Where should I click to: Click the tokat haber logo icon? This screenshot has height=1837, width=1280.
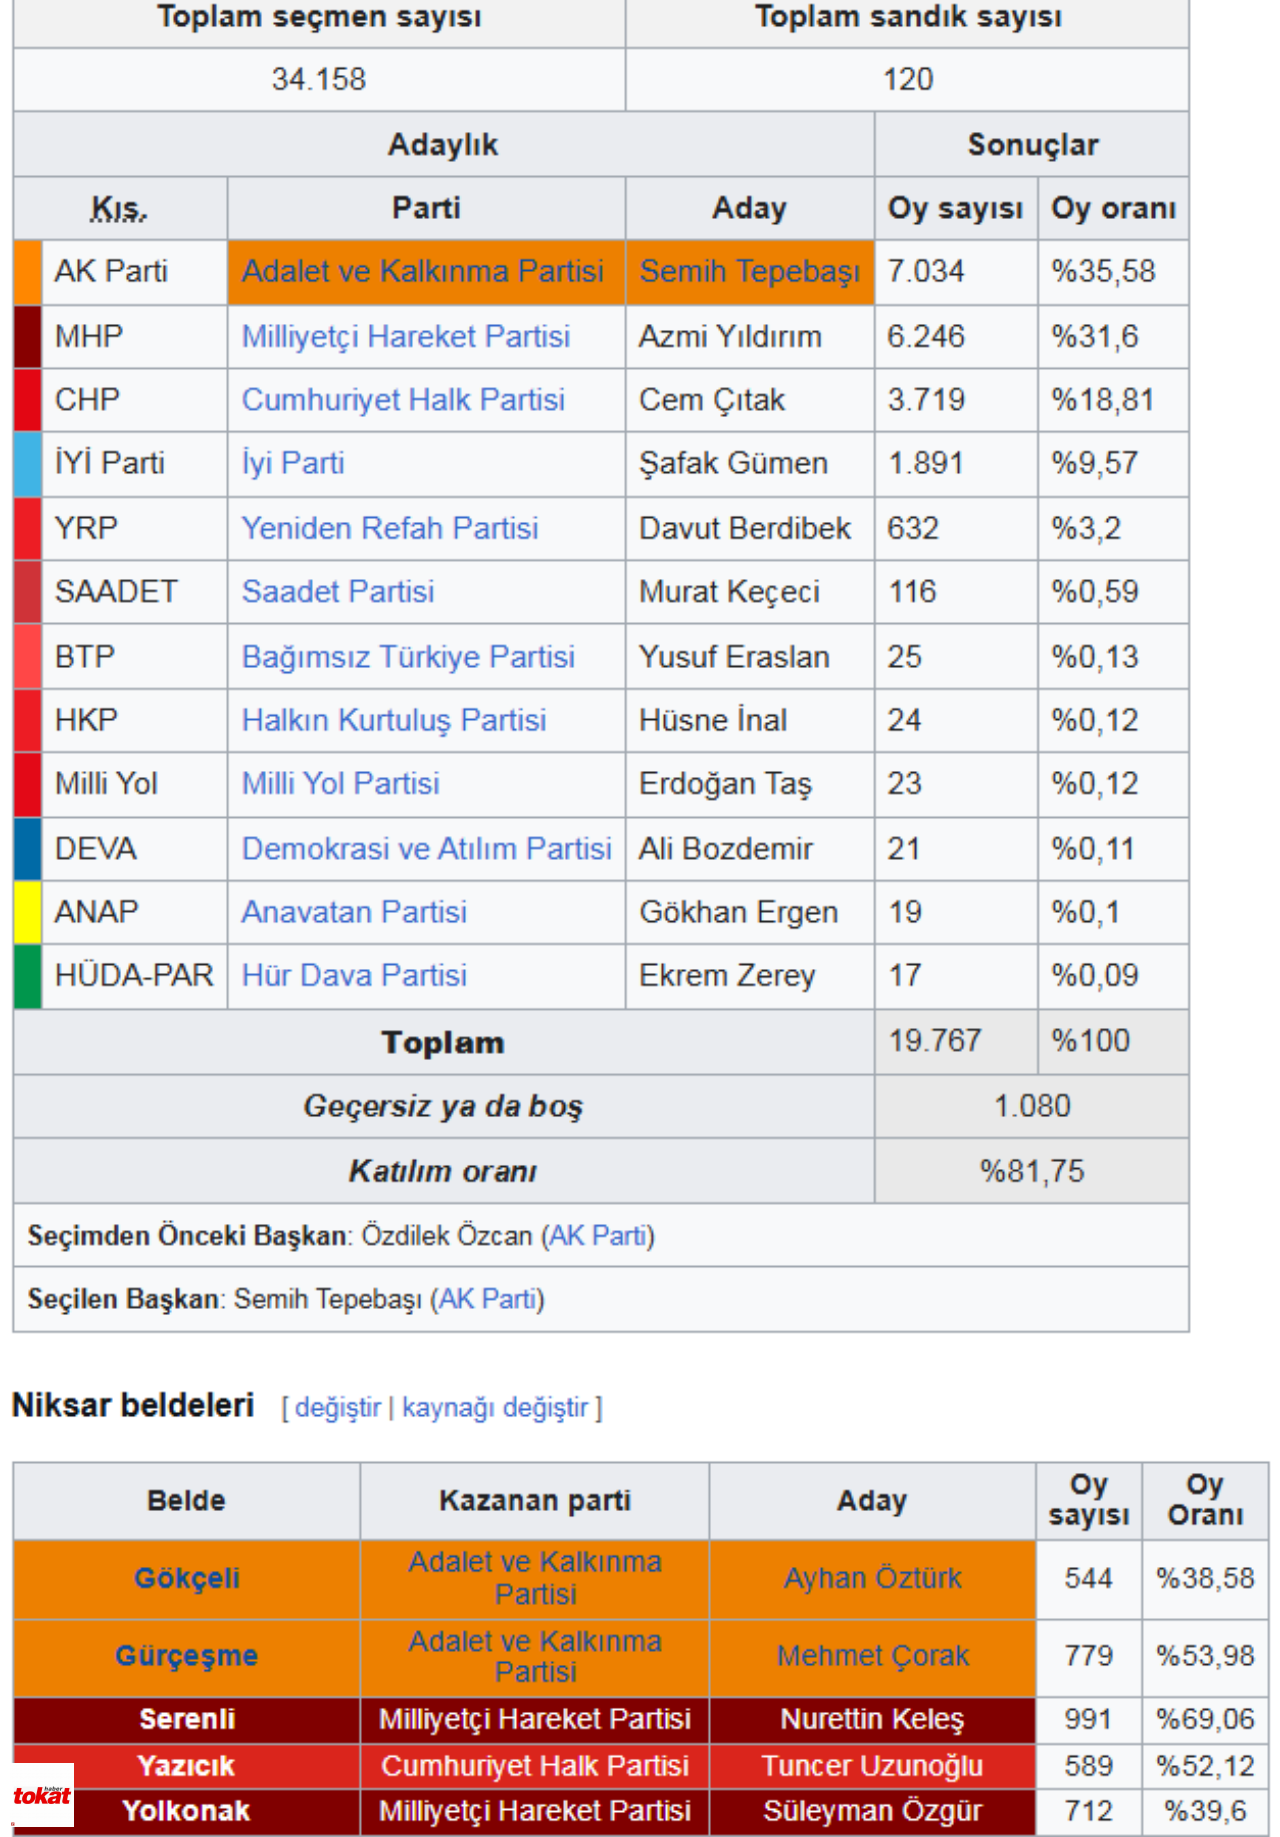[43, 1795]
